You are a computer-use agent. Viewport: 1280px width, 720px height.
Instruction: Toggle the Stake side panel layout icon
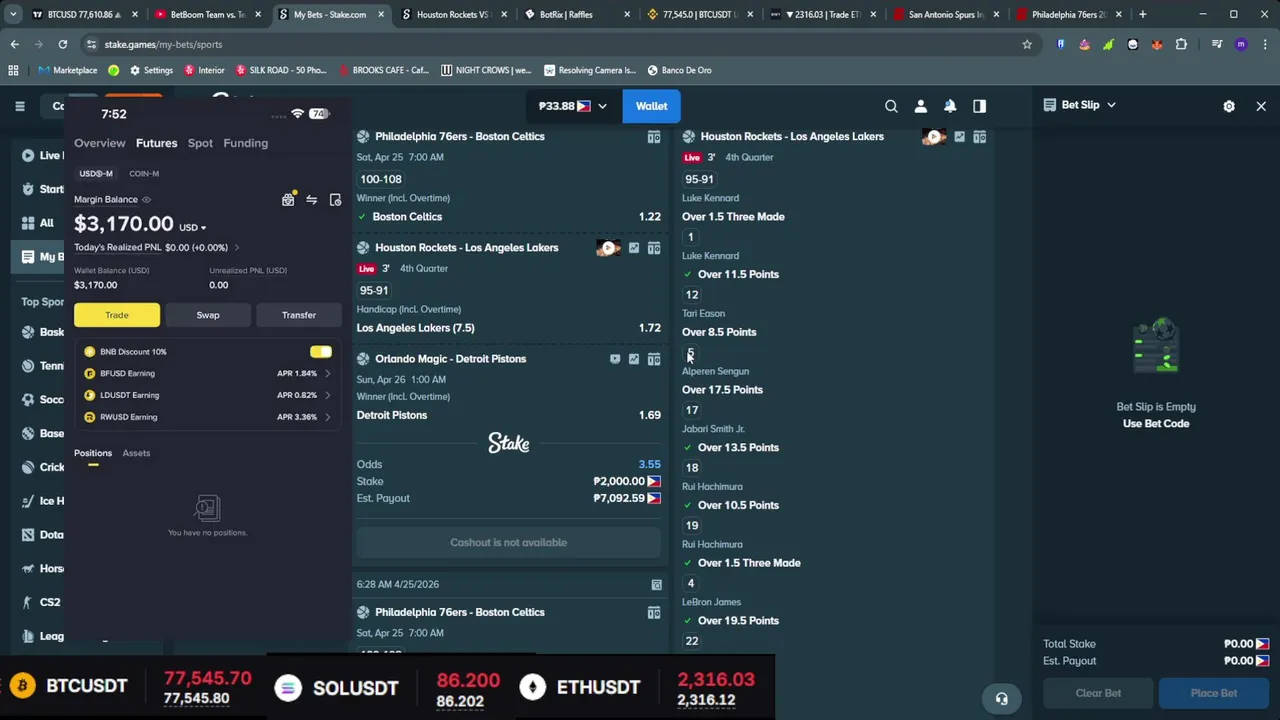coord(979,106)
